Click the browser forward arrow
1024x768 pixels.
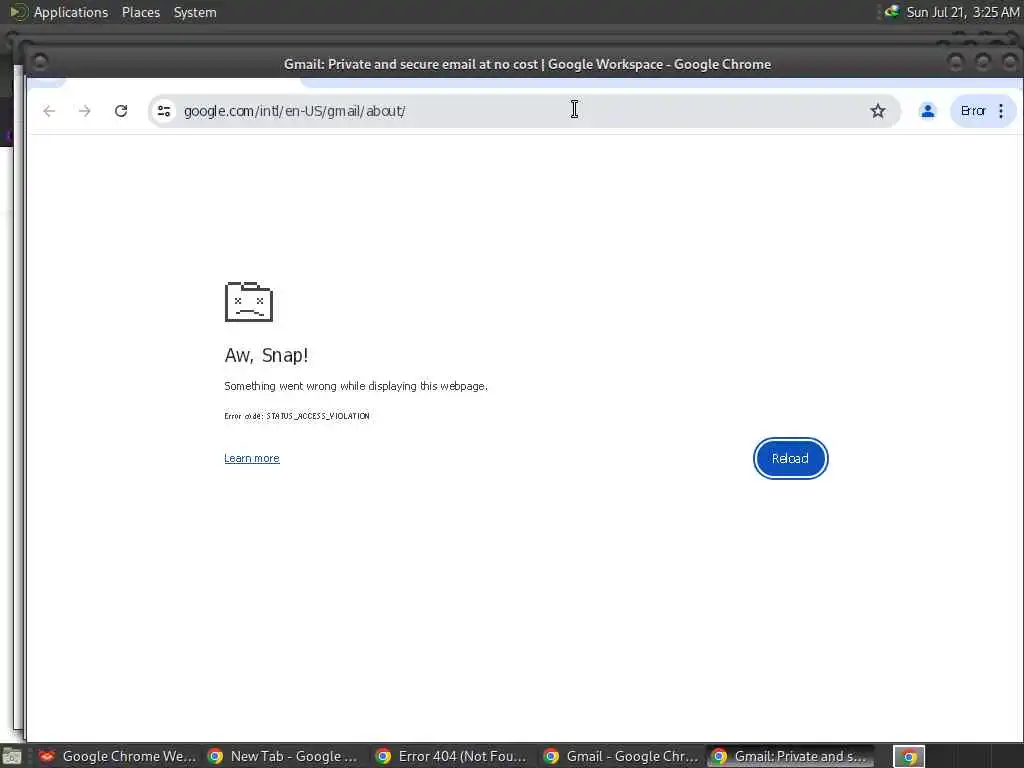(x=84, y=111)
